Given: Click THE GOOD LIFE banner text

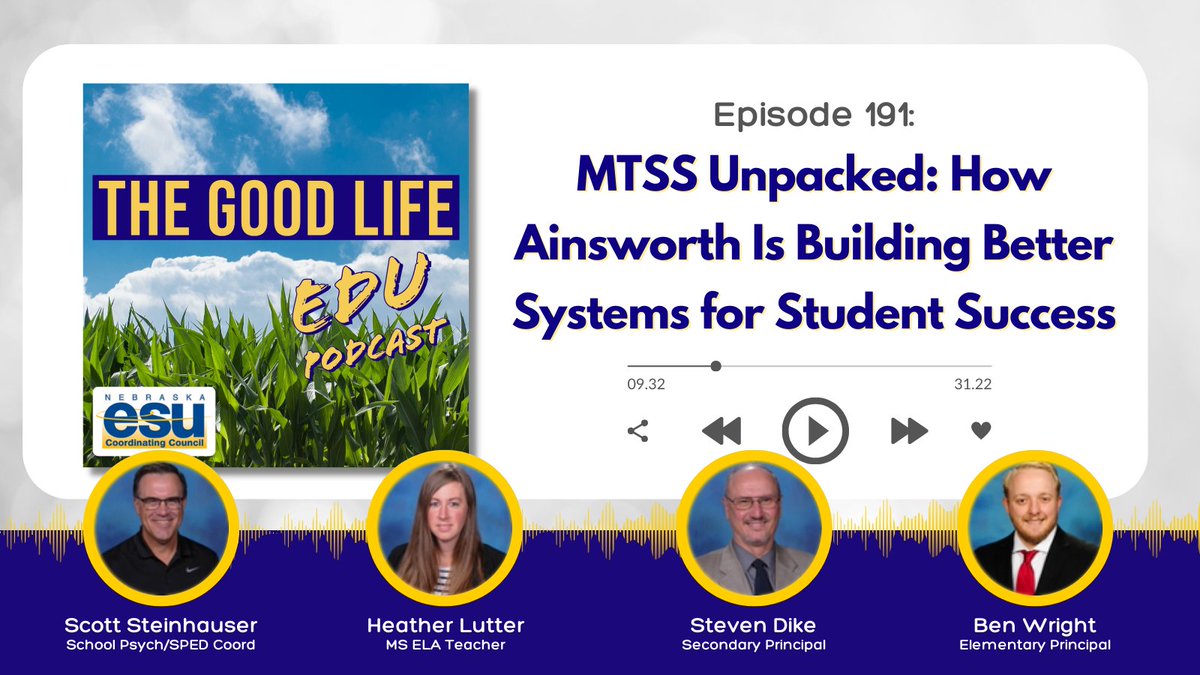Looking at the screenshot, I should (276, 209).
